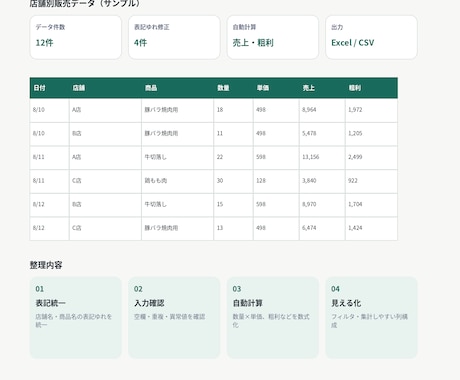
Task: Select the 2,499 gross profit cell
Action: [371, 158]
